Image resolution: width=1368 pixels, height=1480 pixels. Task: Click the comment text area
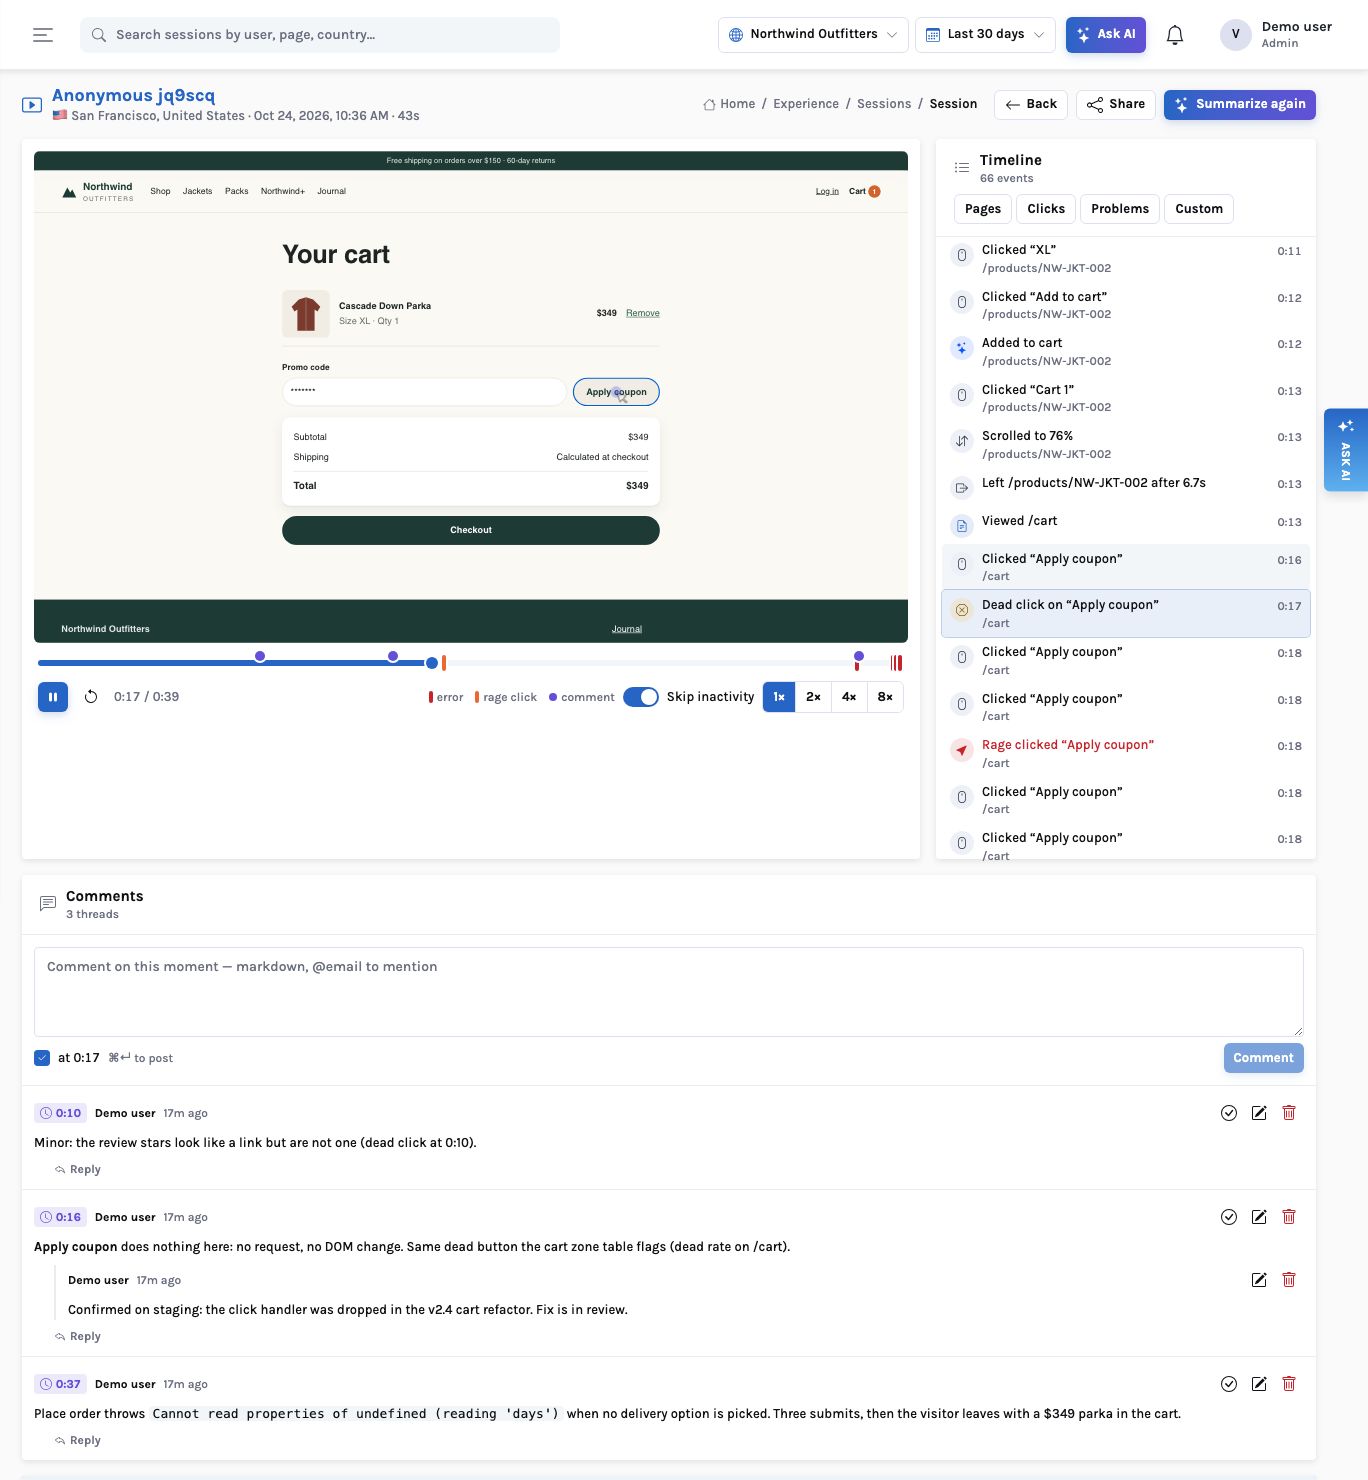[x=669, y=992]
